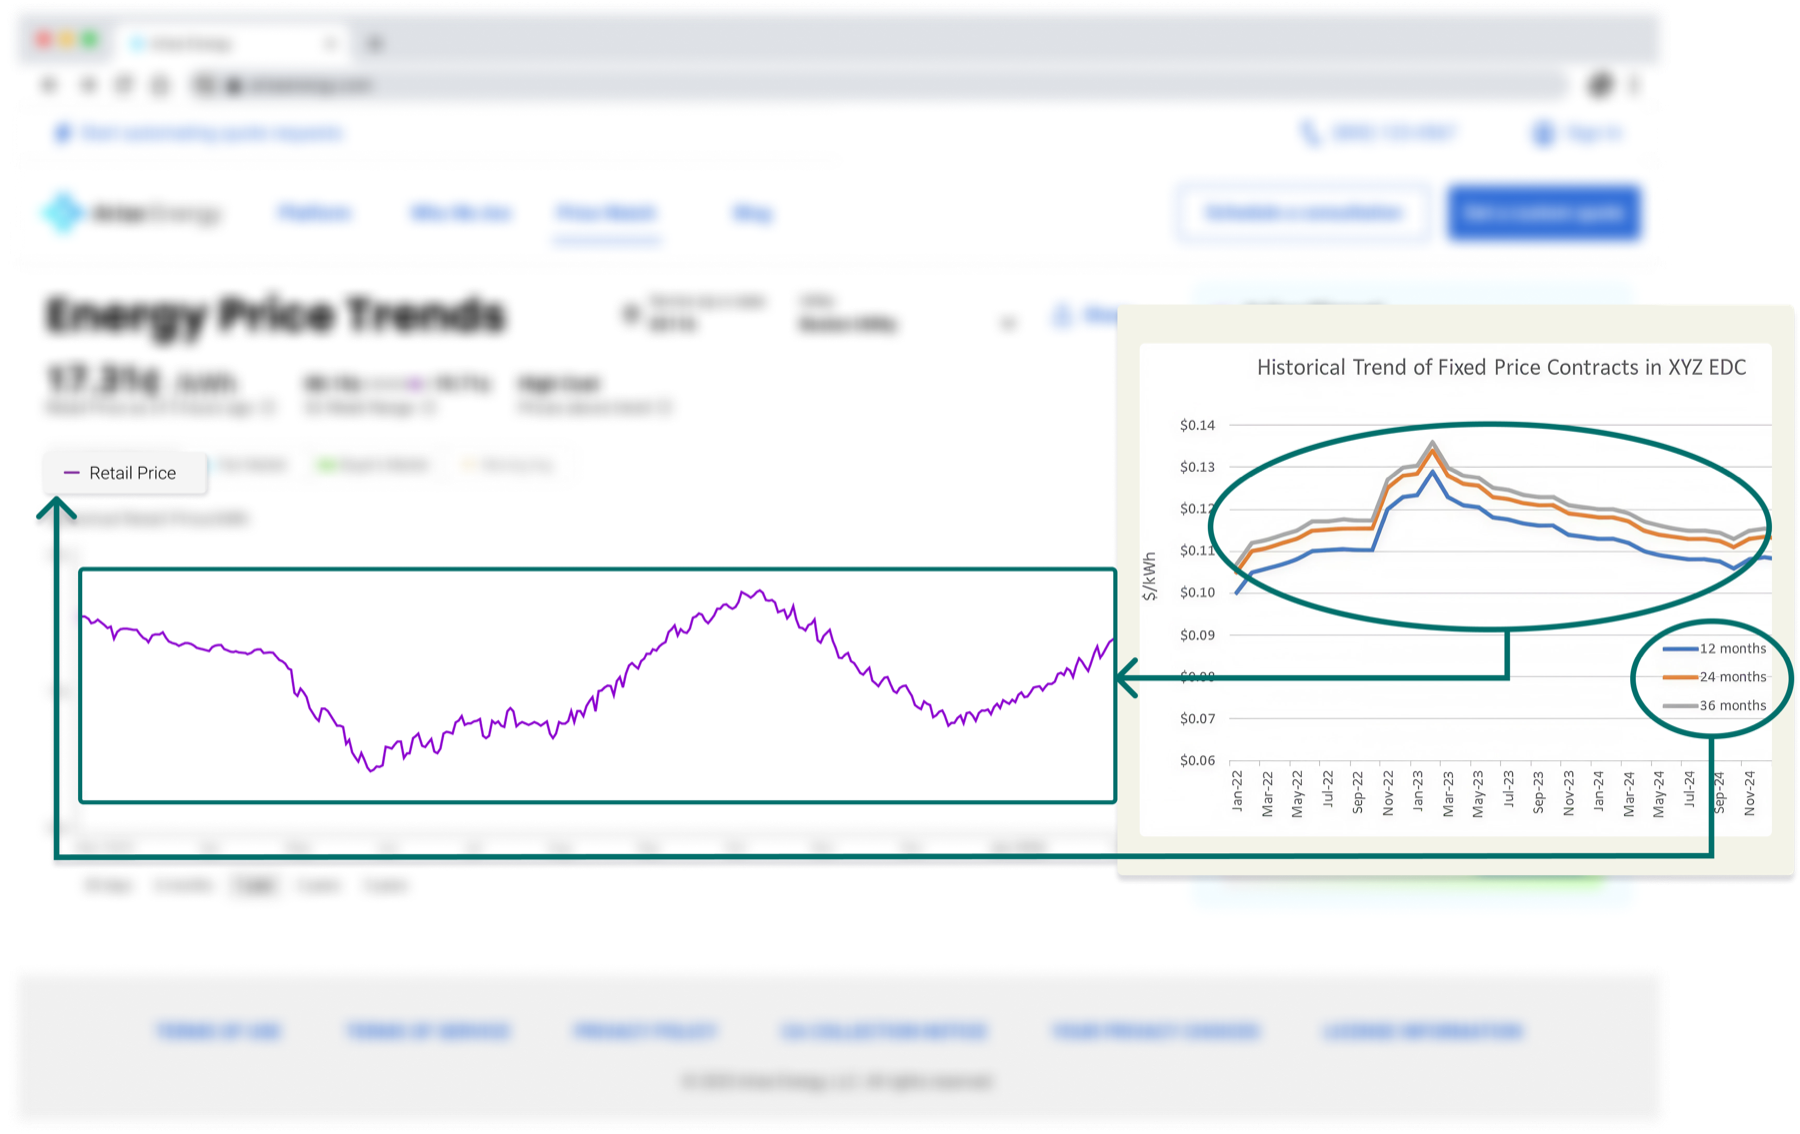The image size is (1800, 1134).
Task: Click the browser reload icon
Action: [x=123, y=85]
